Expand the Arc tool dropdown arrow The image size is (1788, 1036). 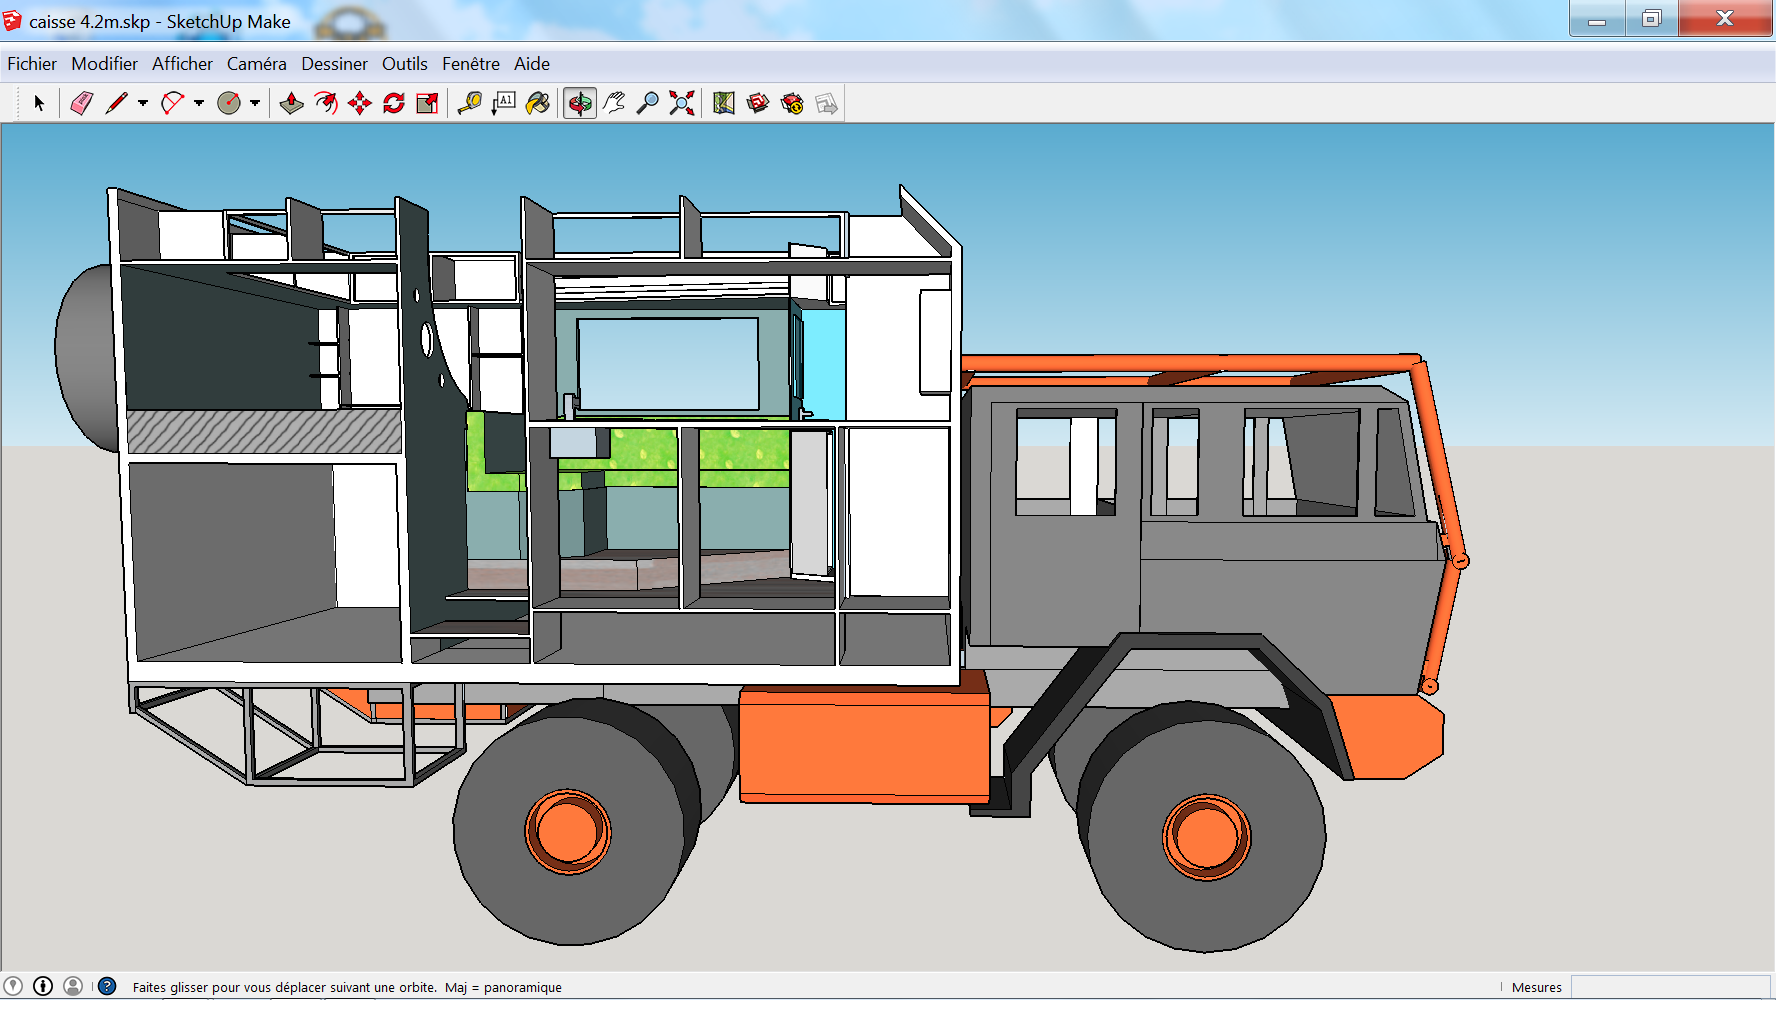click(199, 103)
